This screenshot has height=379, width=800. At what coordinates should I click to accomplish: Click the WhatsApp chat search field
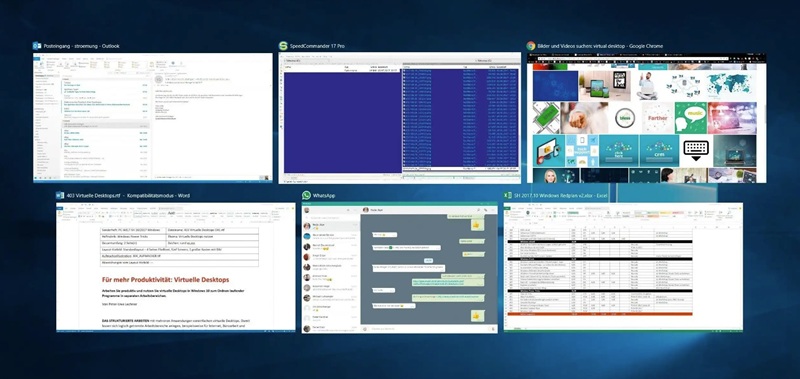tap(331, 218)
